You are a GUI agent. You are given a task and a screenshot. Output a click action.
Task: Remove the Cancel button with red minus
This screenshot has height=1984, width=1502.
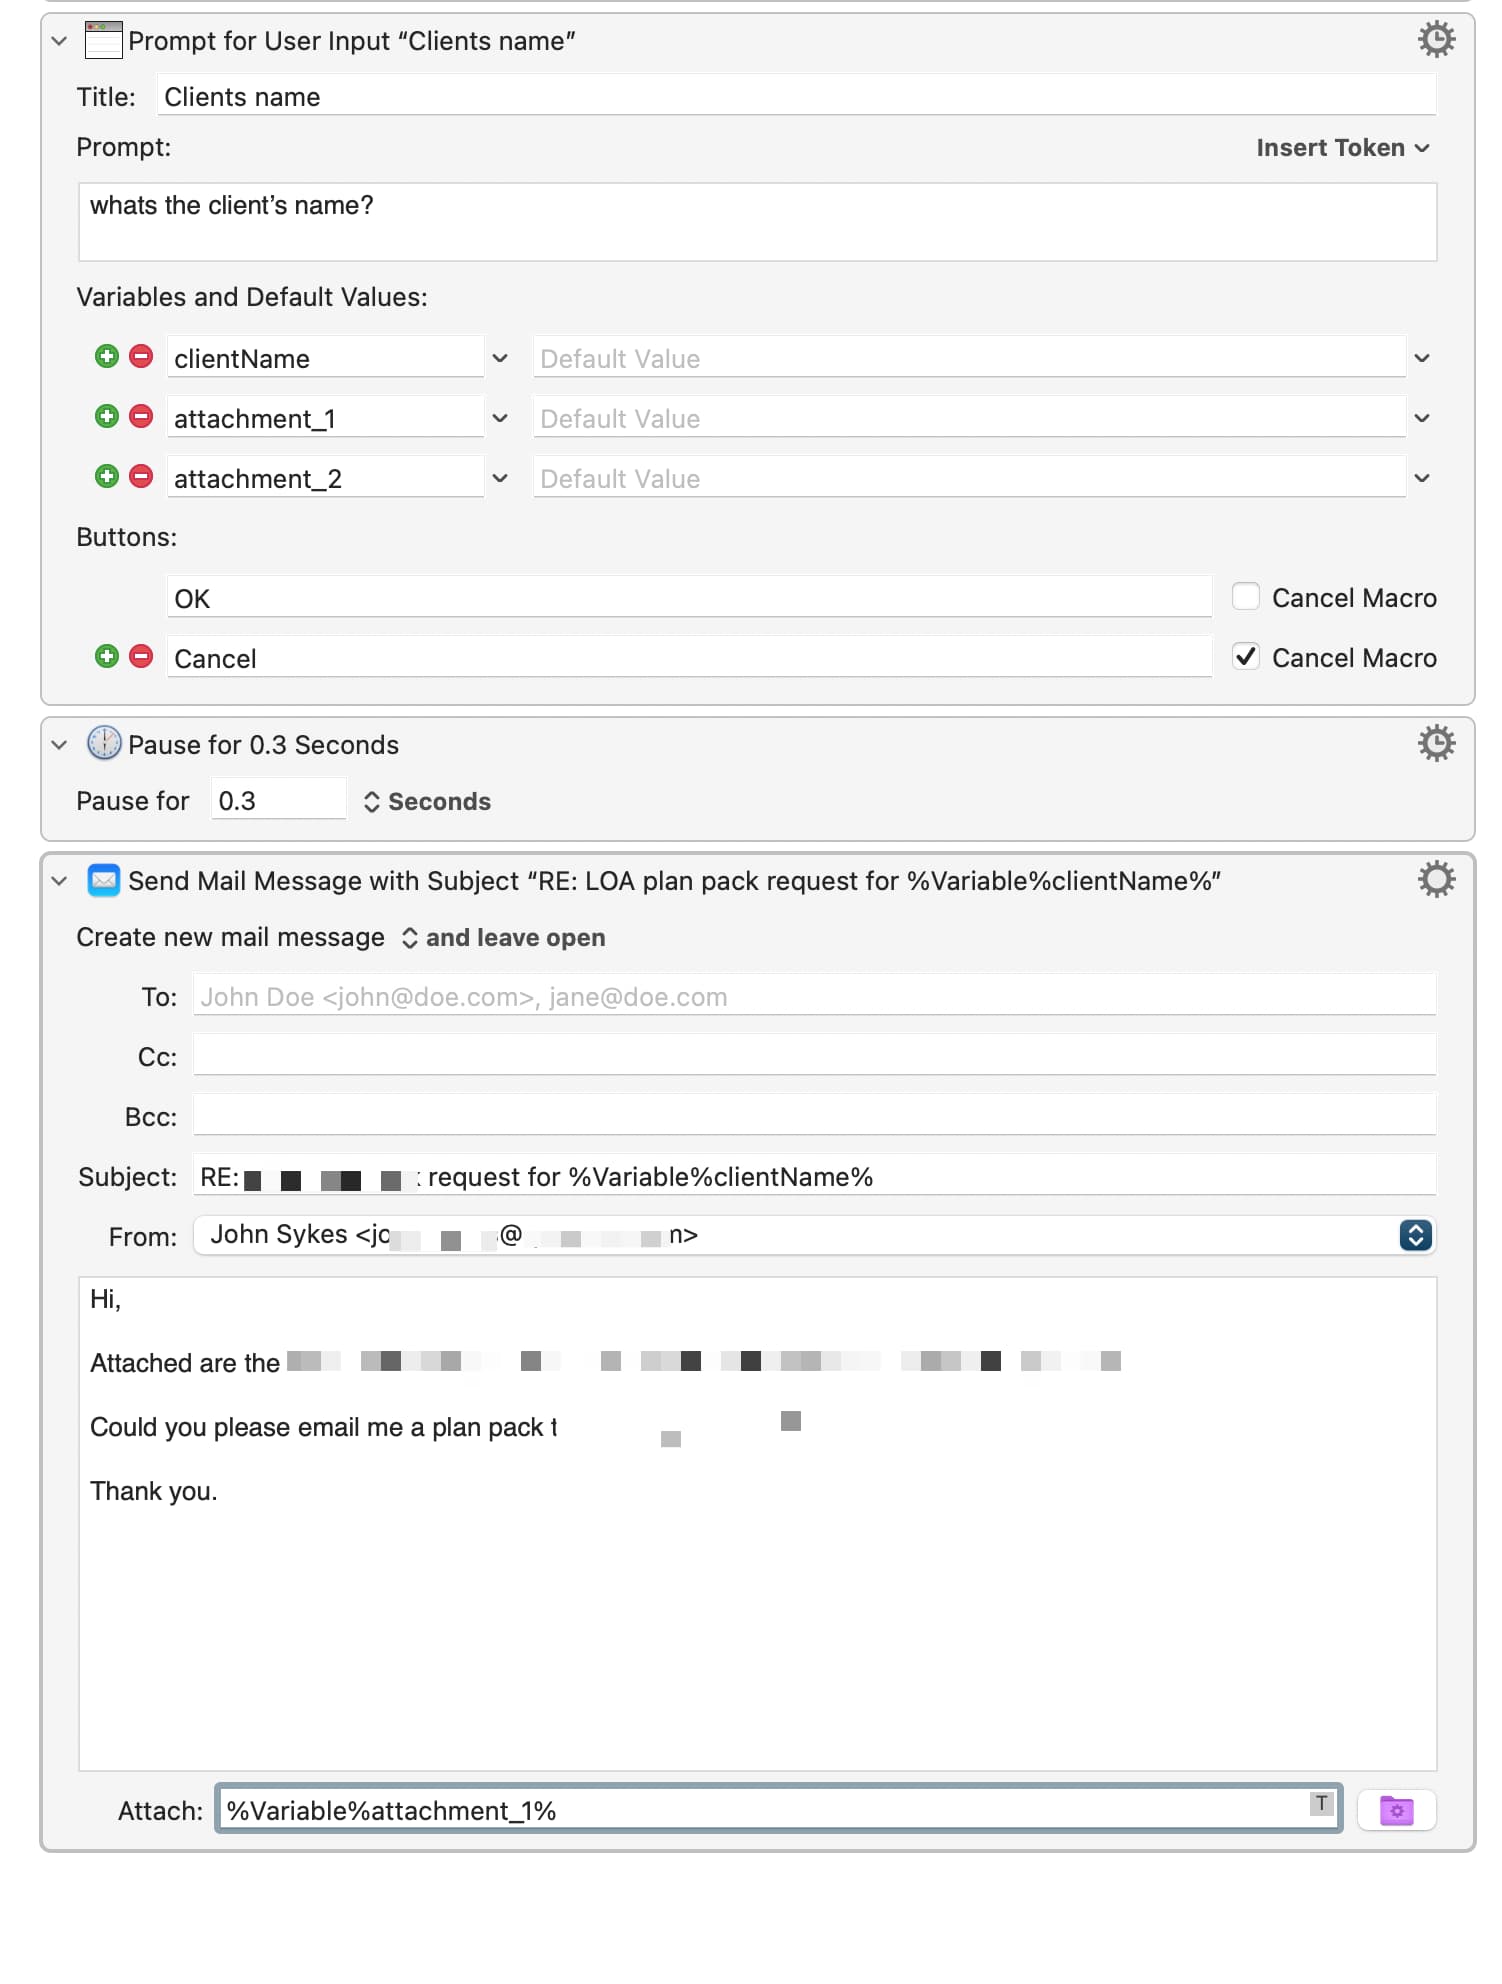click(142, 657)
